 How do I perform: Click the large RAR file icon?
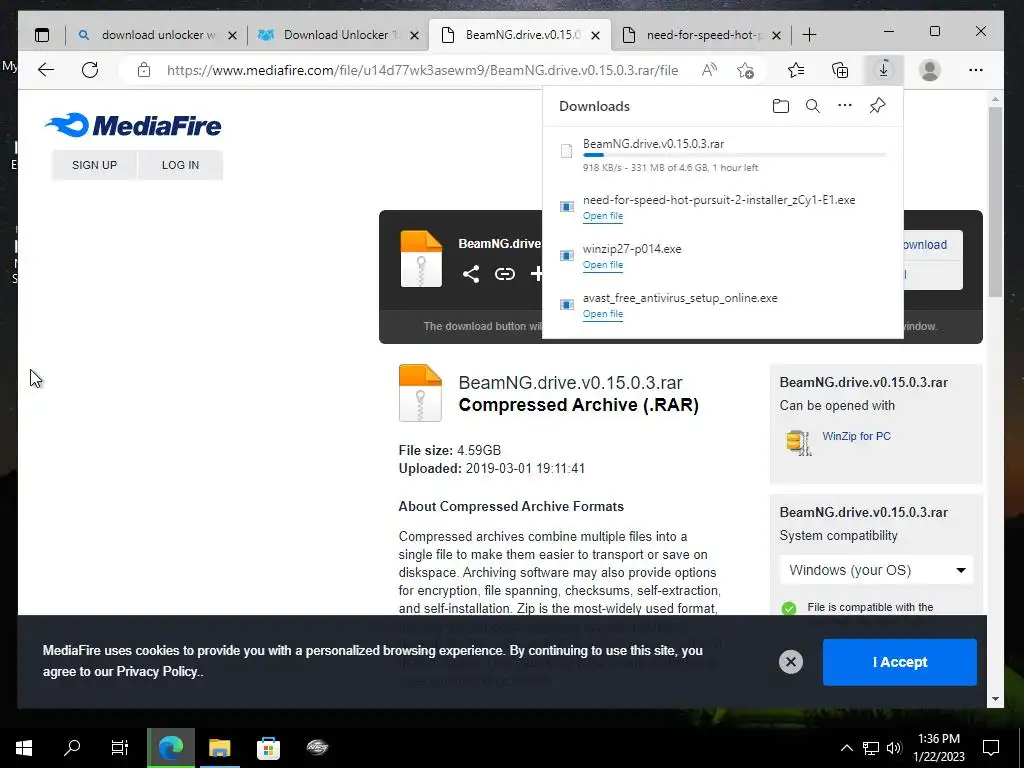point(420,393)
